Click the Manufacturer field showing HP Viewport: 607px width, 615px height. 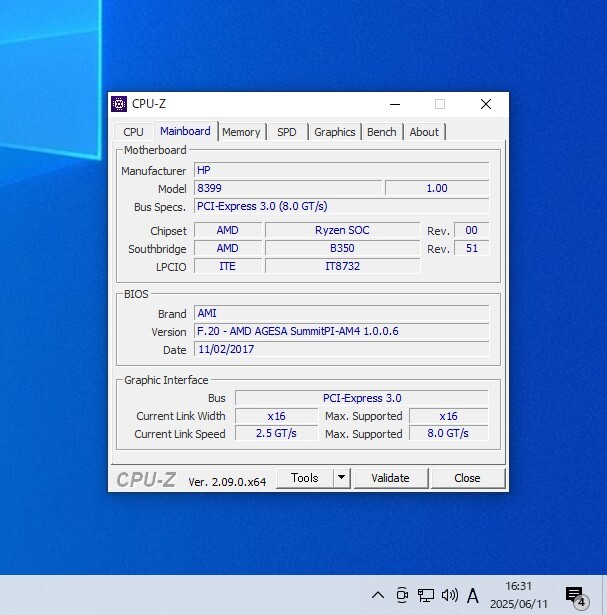point(342,170)
